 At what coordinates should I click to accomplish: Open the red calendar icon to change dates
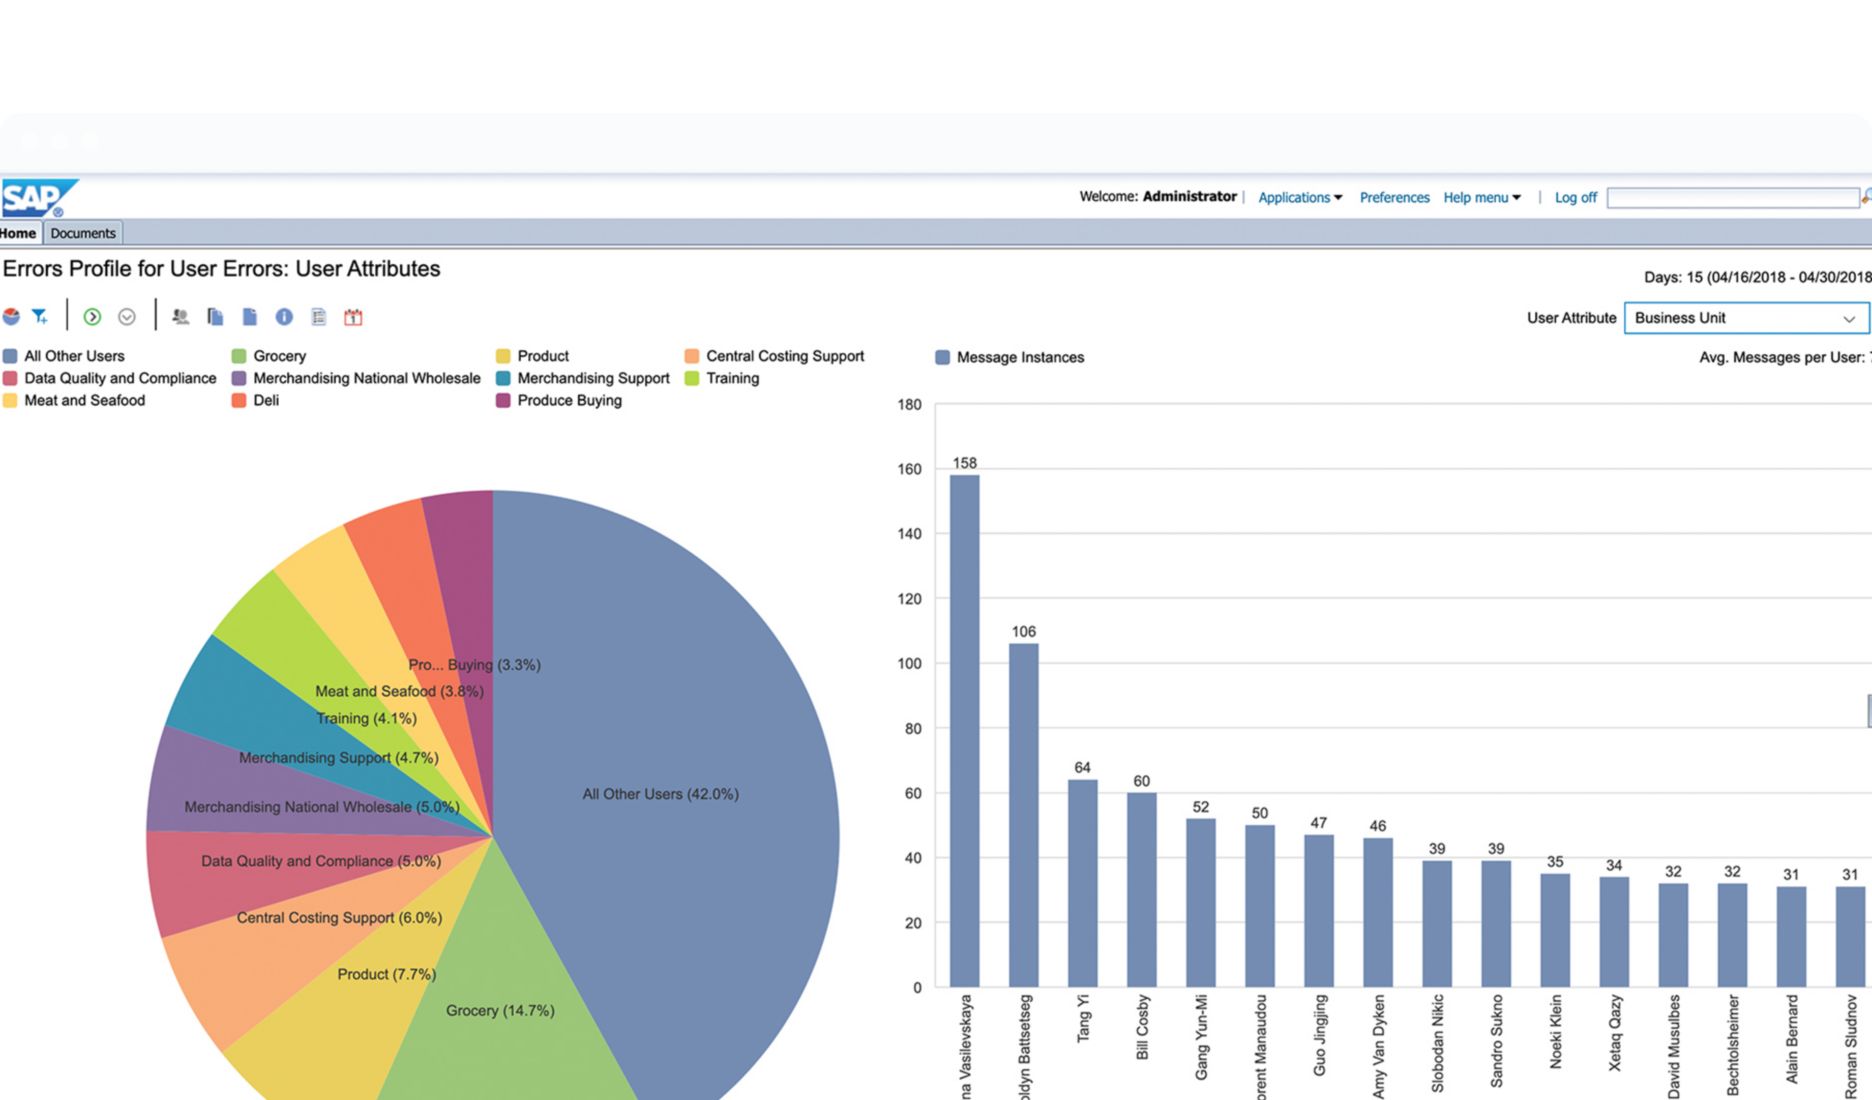pyautogui.click(x=352, y=316)
